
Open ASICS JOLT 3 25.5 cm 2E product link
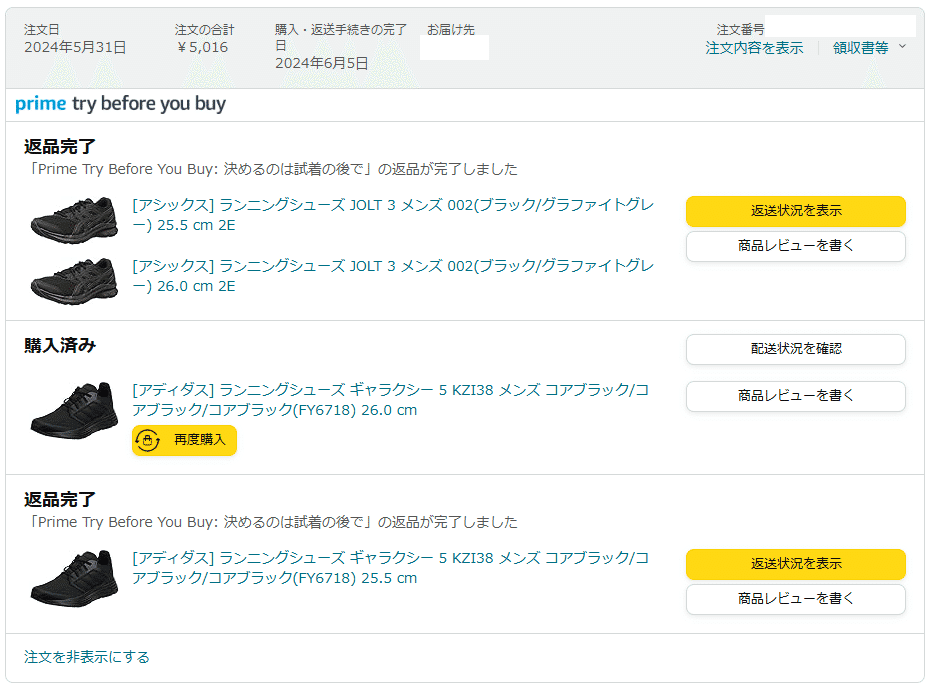(x=393, y=215)
